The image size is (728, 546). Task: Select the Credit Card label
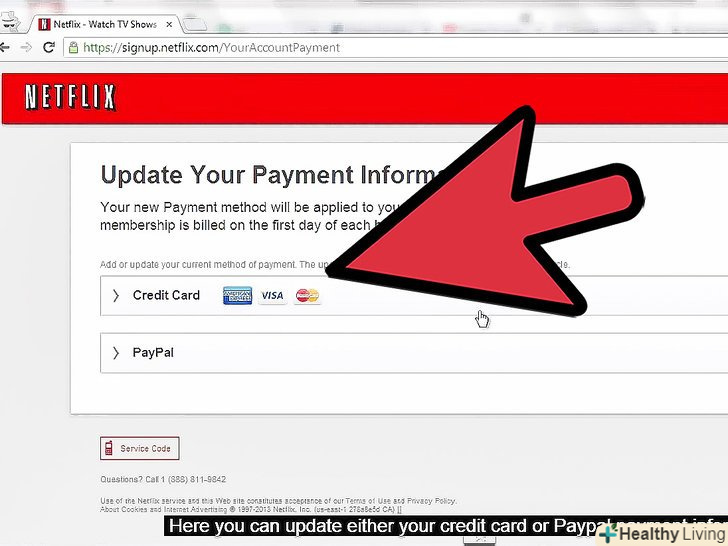pos(166,295)
